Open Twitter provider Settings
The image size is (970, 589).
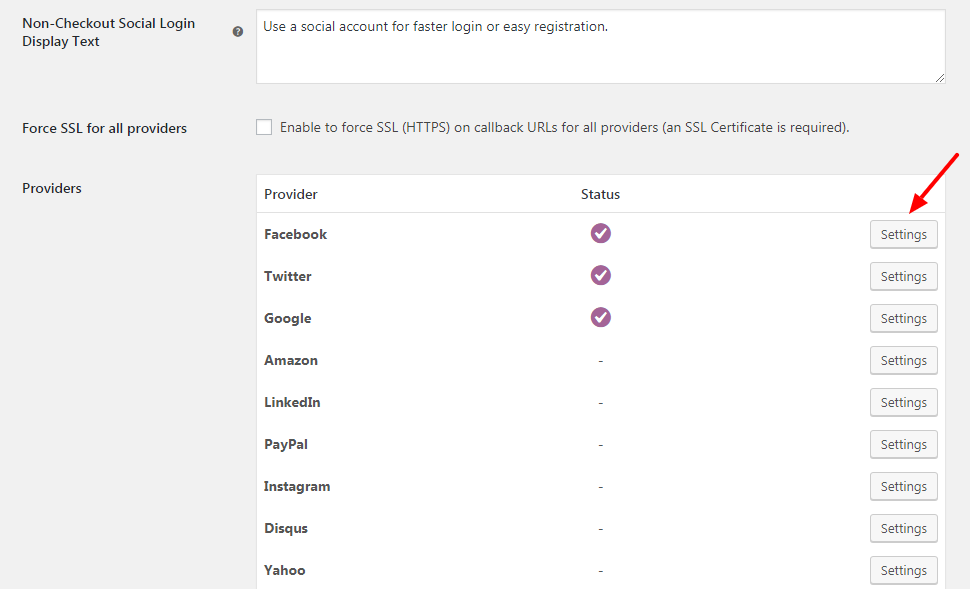tap(904, 277)
